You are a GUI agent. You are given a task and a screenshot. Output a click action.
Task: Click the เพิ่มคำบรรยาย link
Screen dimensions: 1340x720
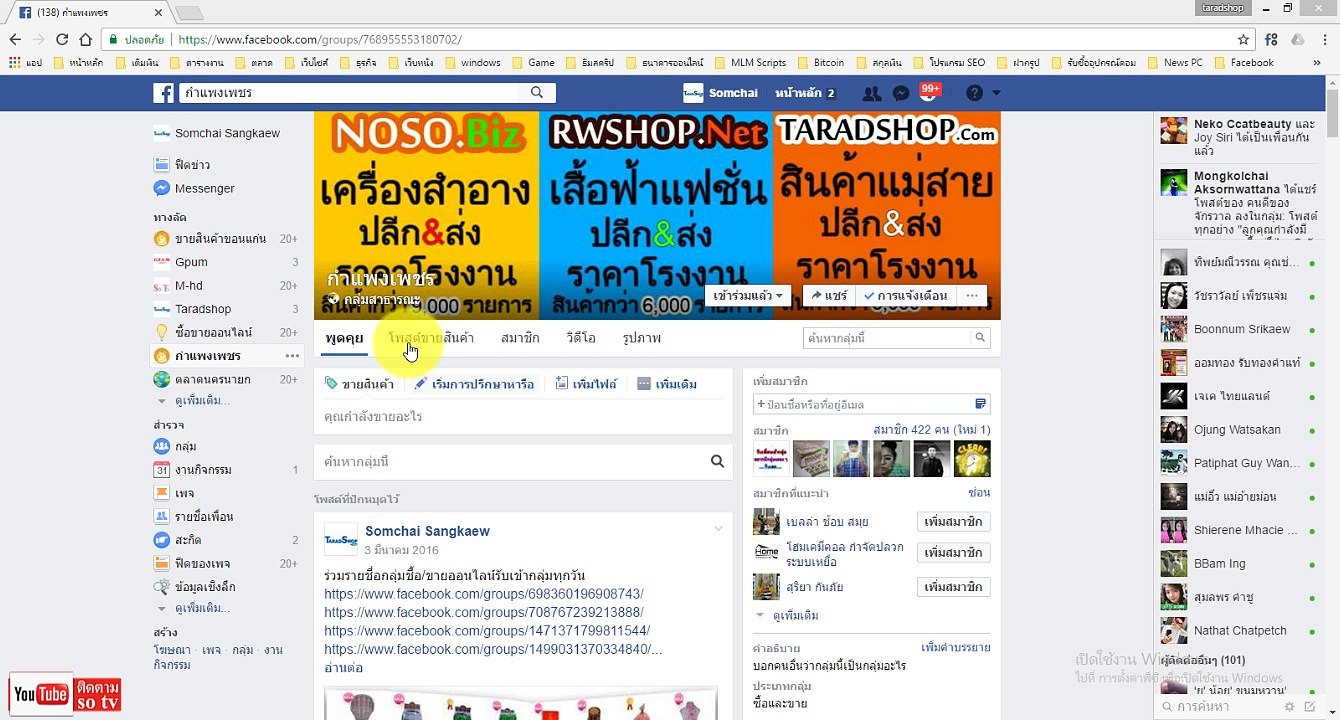955,647
